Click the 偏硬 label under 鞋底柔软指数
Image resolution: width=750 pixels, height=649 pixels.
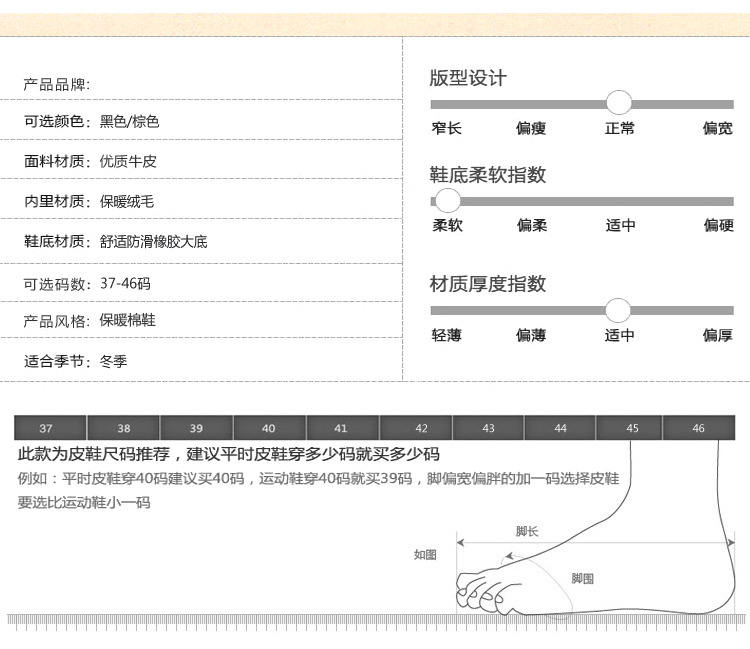click(x=718, y=226)
